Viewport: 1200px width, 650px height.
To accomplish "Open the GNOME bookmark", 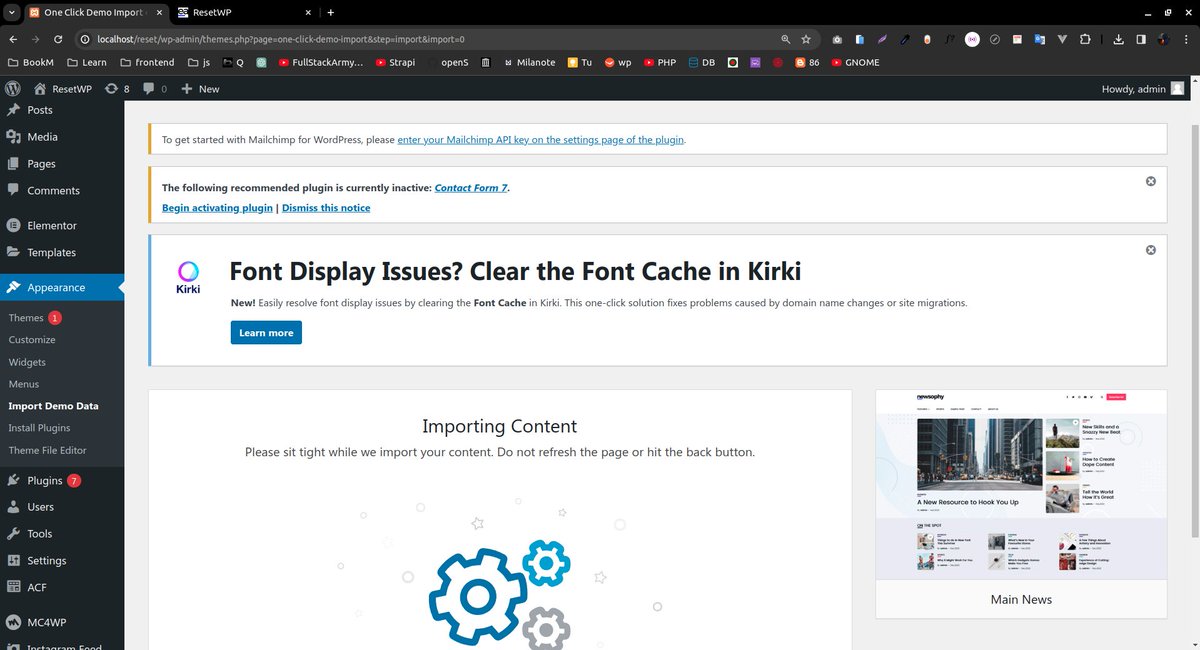I will [x=854, y=62].
